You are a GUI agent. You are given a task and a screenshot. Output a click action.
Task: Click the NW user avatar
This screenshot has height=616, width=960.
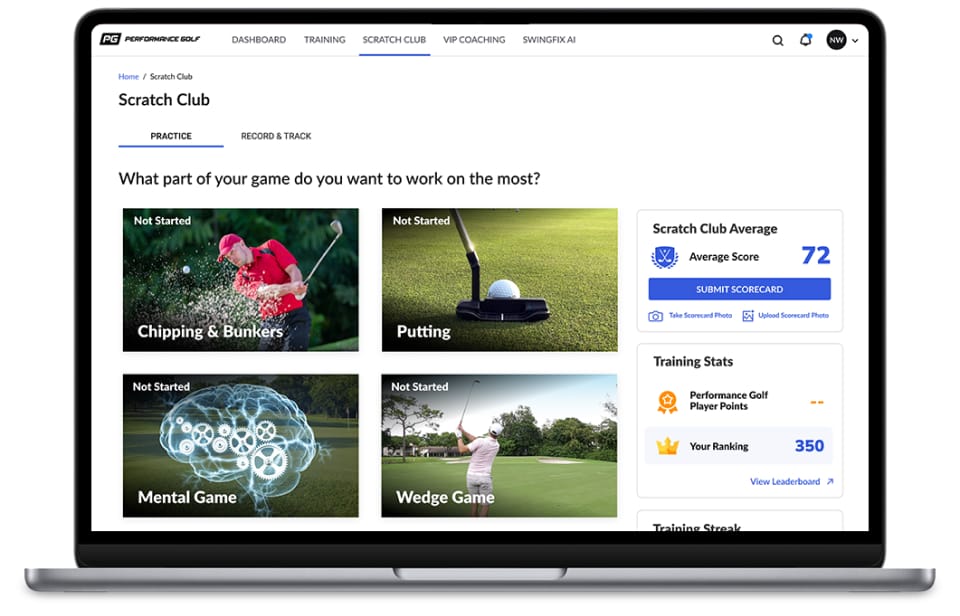click(836, 40)
